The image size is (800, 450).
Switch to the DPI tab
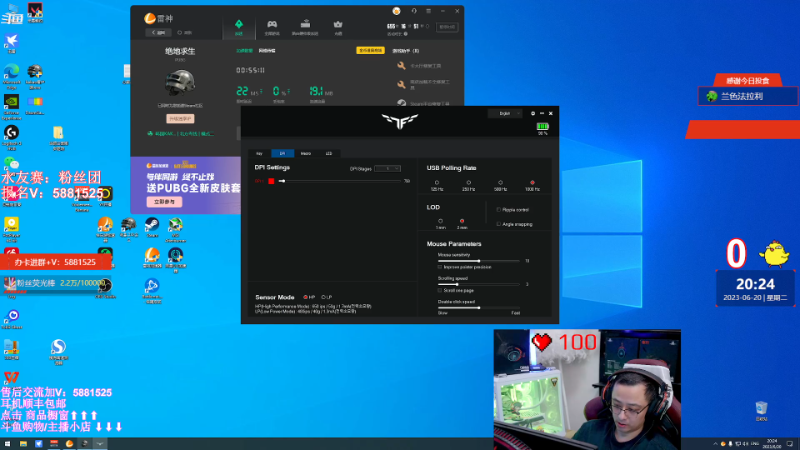[282, 153]
